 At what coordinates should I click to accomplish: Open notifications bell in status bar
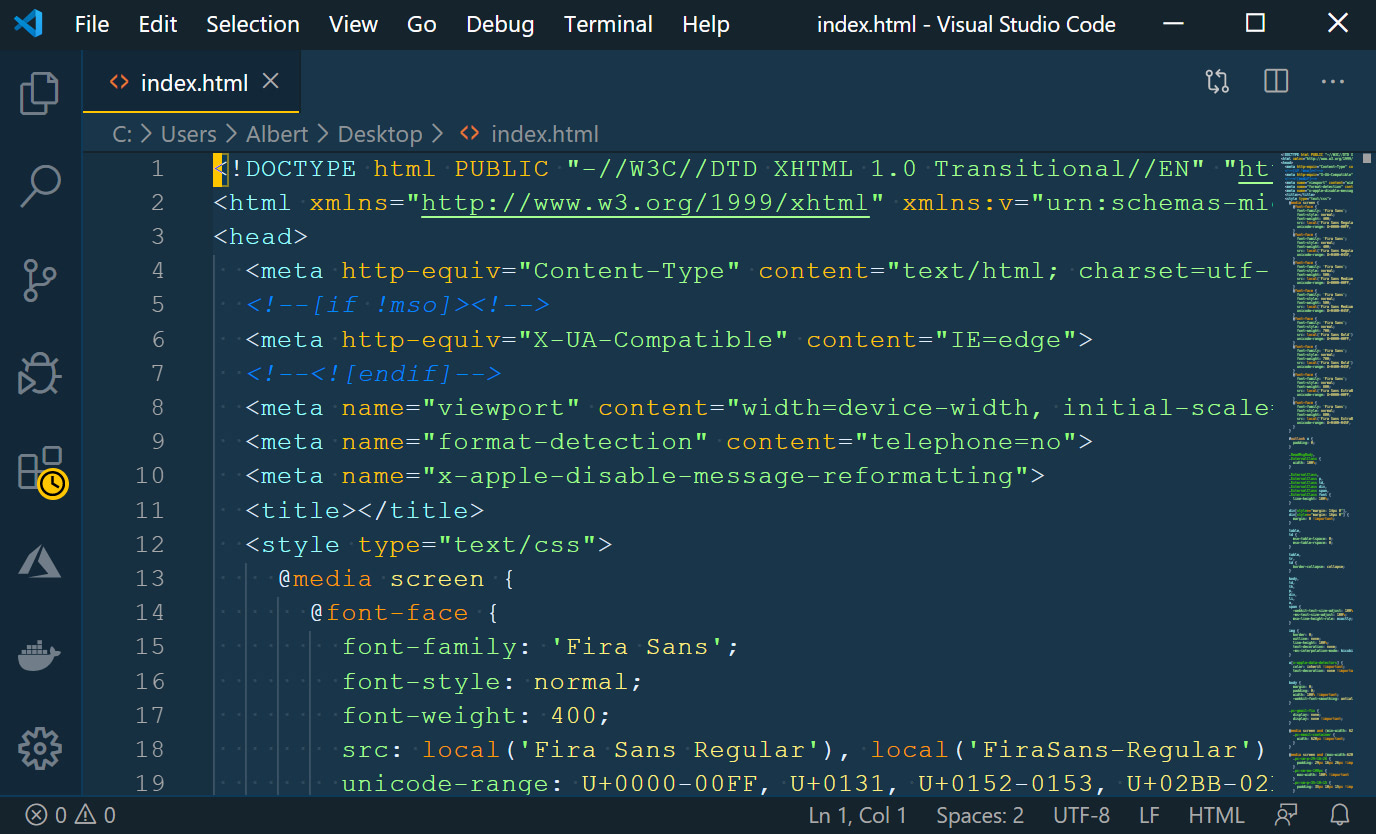point(1340,815)
